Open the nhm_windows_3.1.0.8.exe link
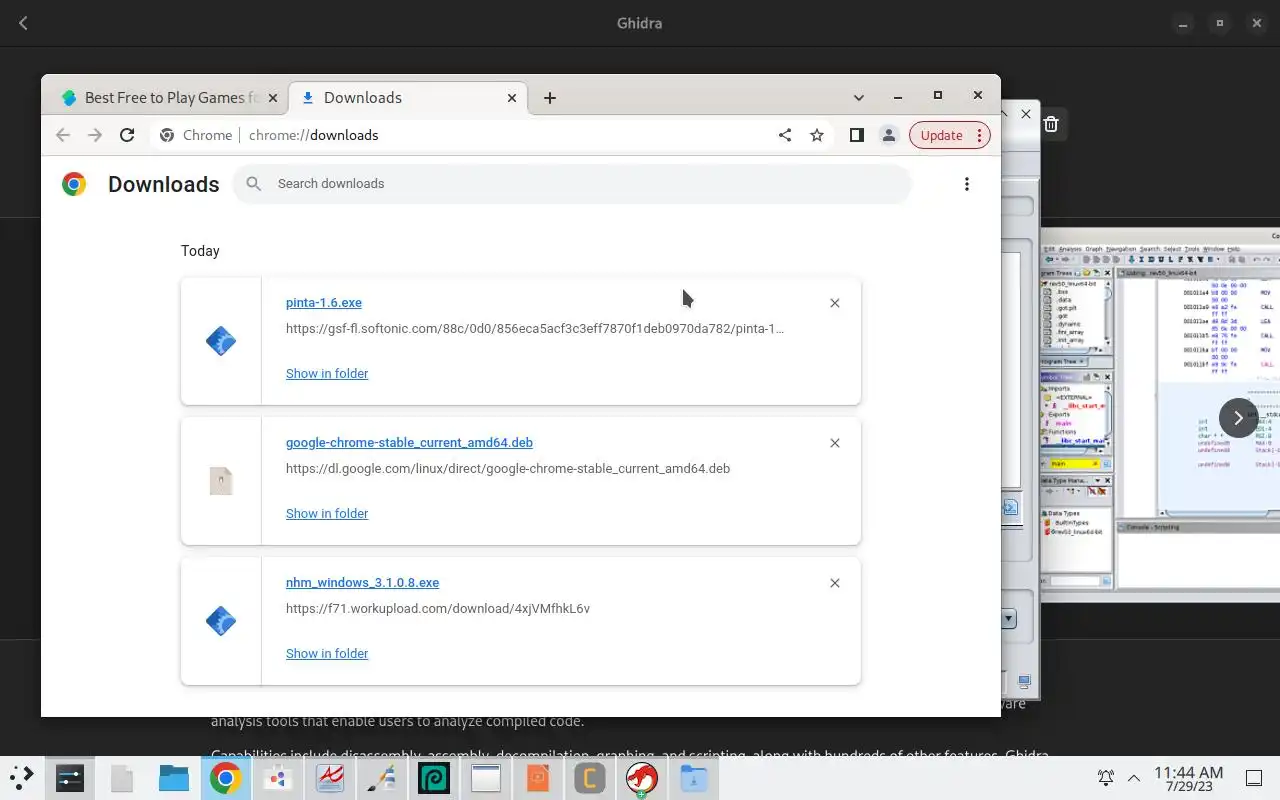The height and width of the screenshot is (800, 1280). coord(362,582)
